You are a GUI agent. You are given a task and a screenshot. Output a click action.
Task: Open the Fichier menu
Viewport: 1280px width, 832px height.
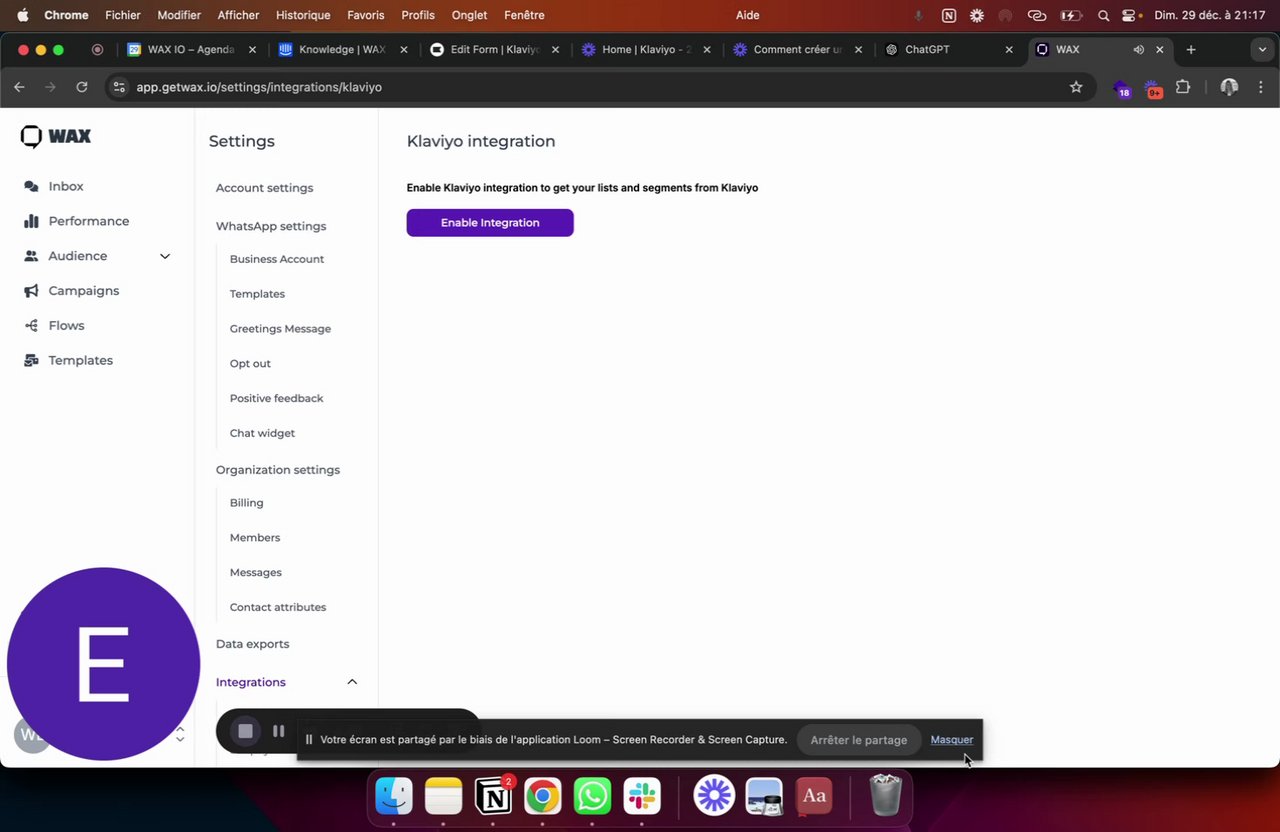123,15
